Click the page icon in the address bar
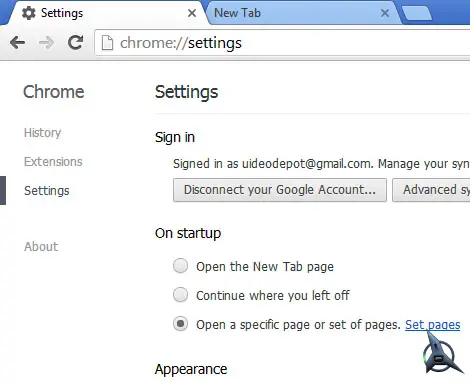Screen dimensions: 470x383 (x=107, y=43)
